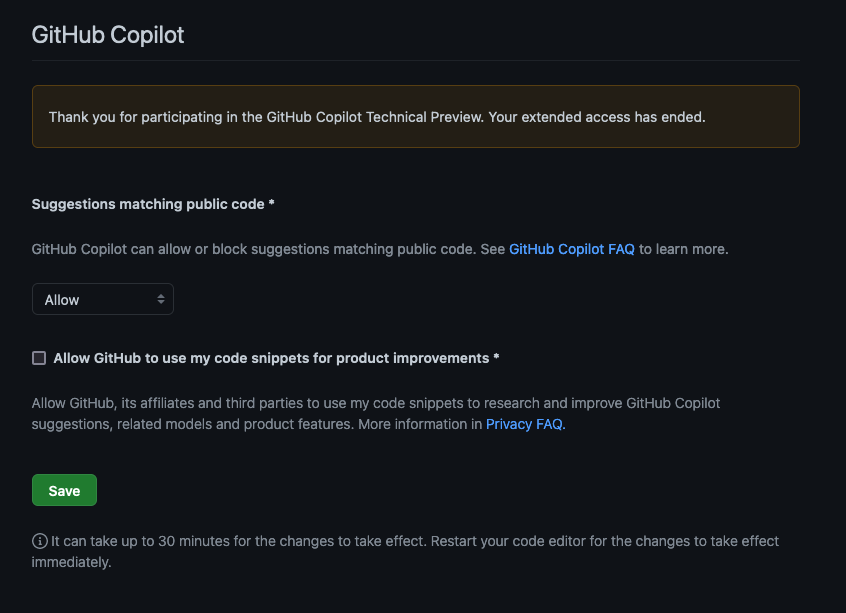Image resolution: width=846 pixels, height=613 pixels.
Task: Click the GitHub Copilot page heading
Action: point(107,34)
